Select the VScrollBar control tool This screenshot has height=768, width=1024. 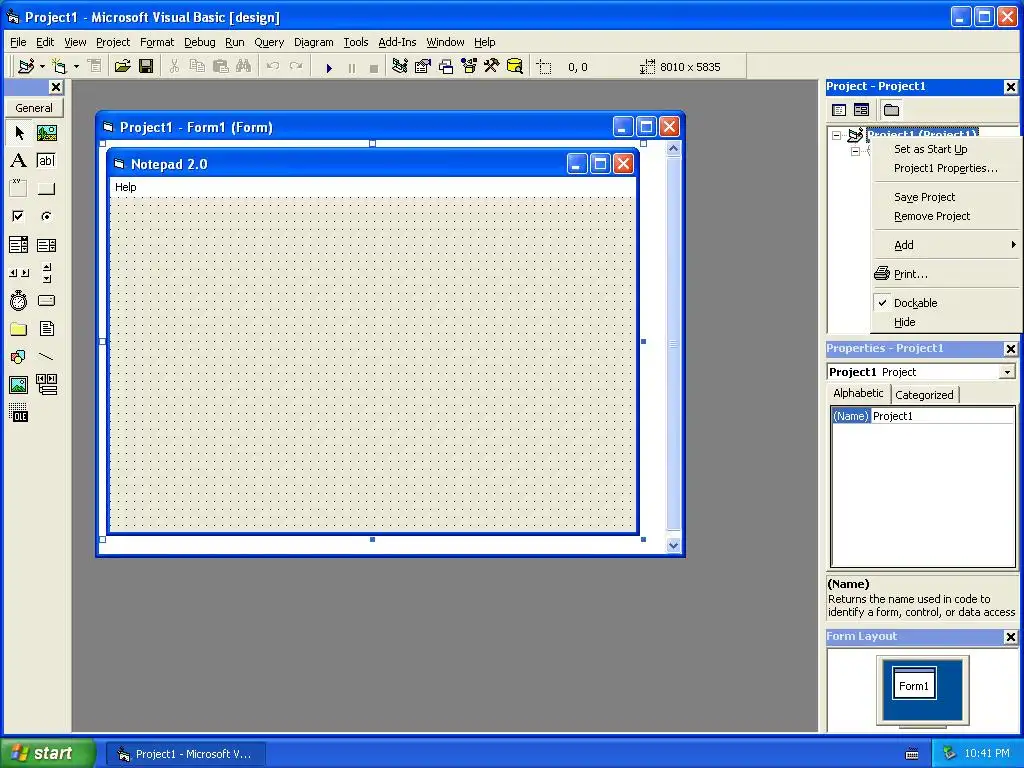[x=46, y=273]
